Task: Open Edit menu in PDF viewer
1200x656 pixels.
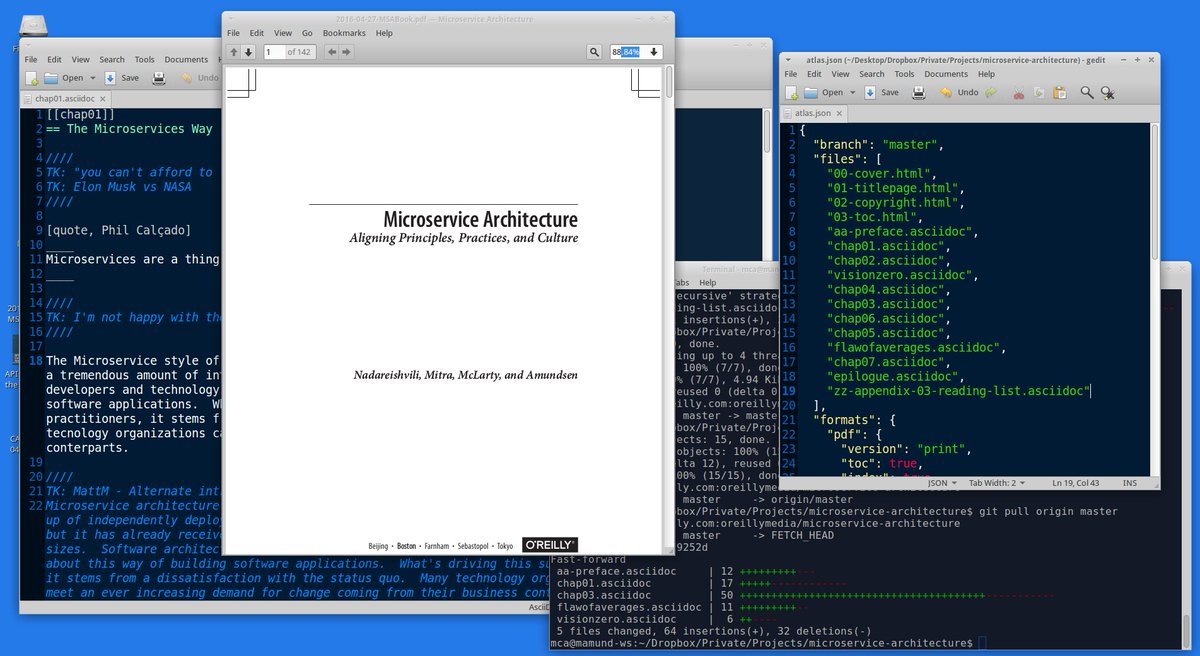Action: click(x=257, y=33)
